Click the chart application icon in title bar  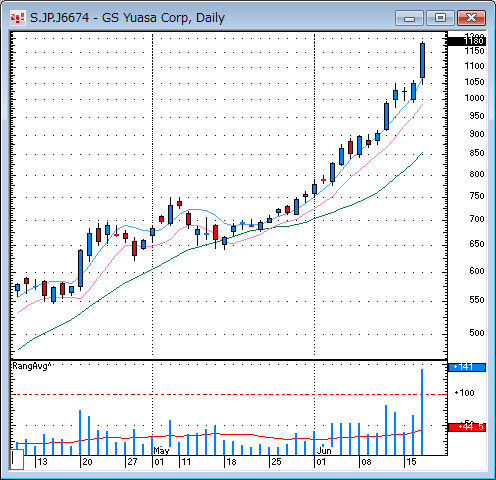point(17,18)
